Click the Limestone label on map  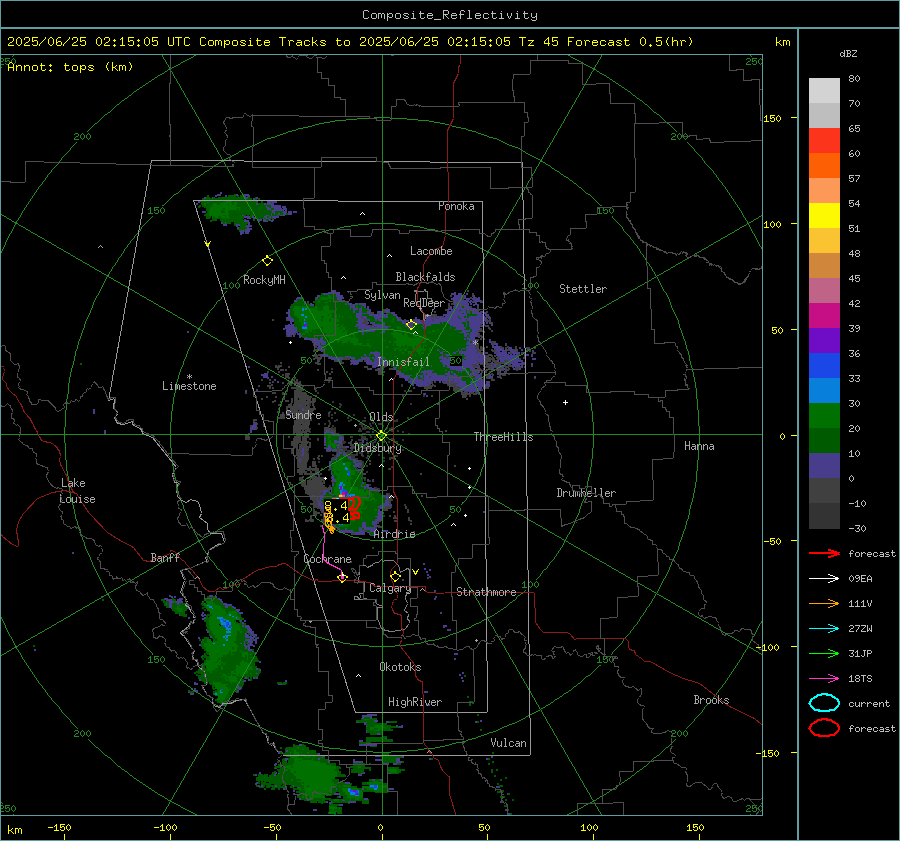click(x=189, y=386)
